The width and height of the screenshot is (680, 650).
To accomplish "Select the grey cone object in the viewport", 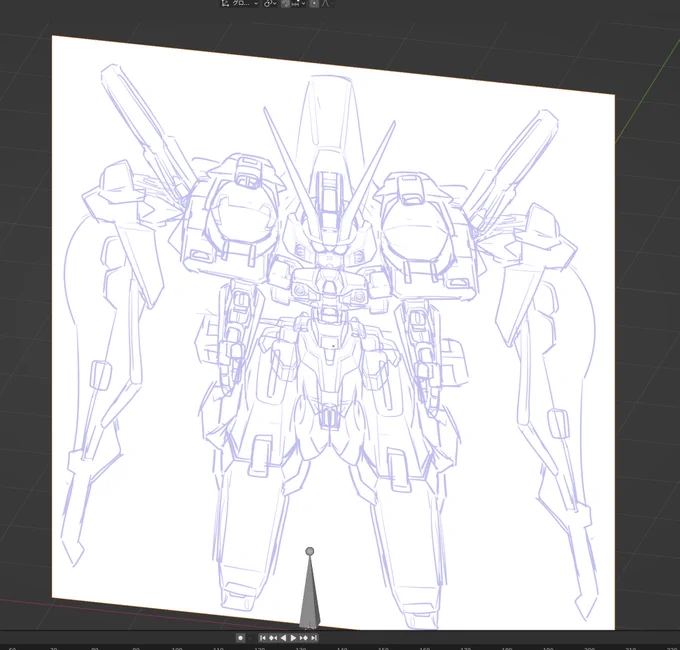I will coord(310,598).
